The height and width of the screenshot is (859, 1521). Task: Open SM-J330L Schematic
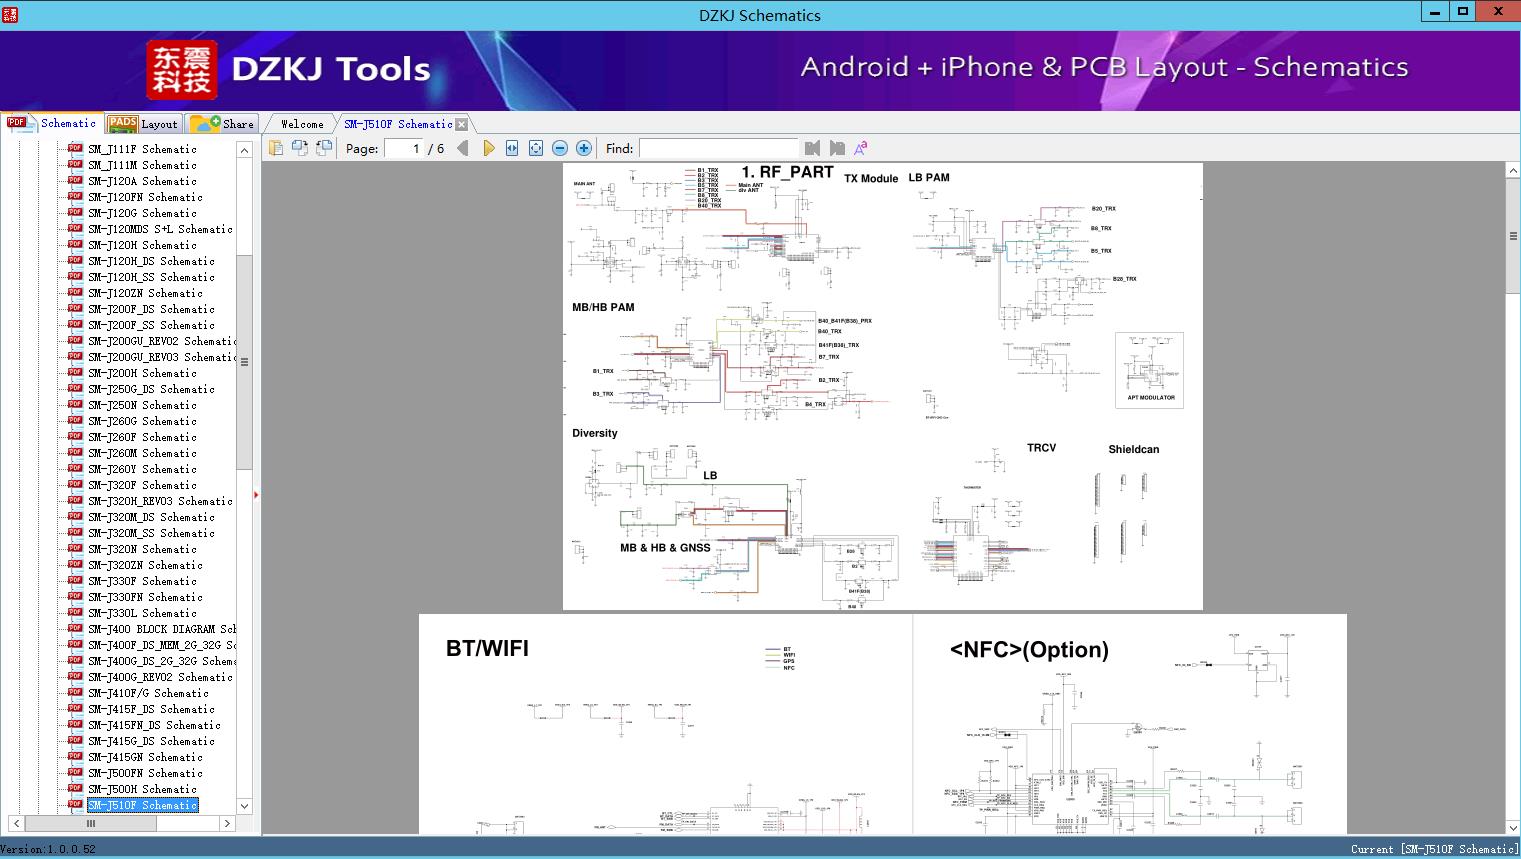click(x=142, y=613)
